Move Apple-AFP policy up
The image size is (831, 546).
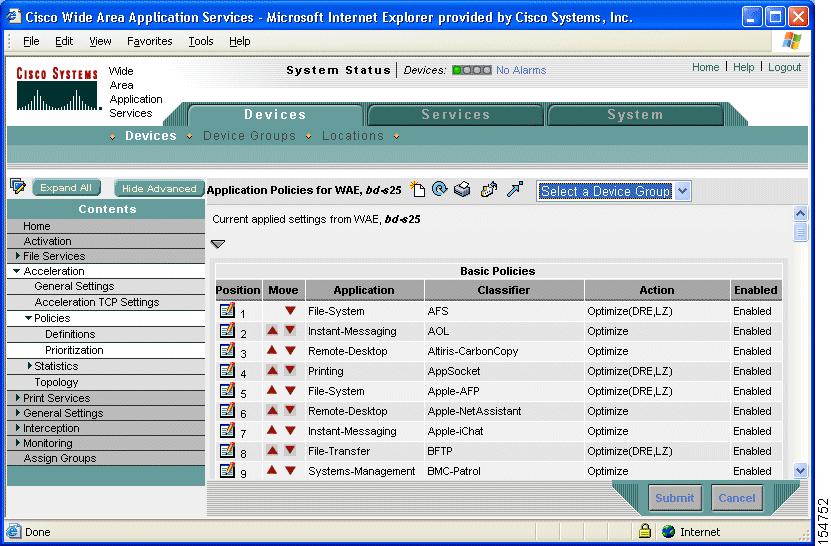(x=272, y=390)
